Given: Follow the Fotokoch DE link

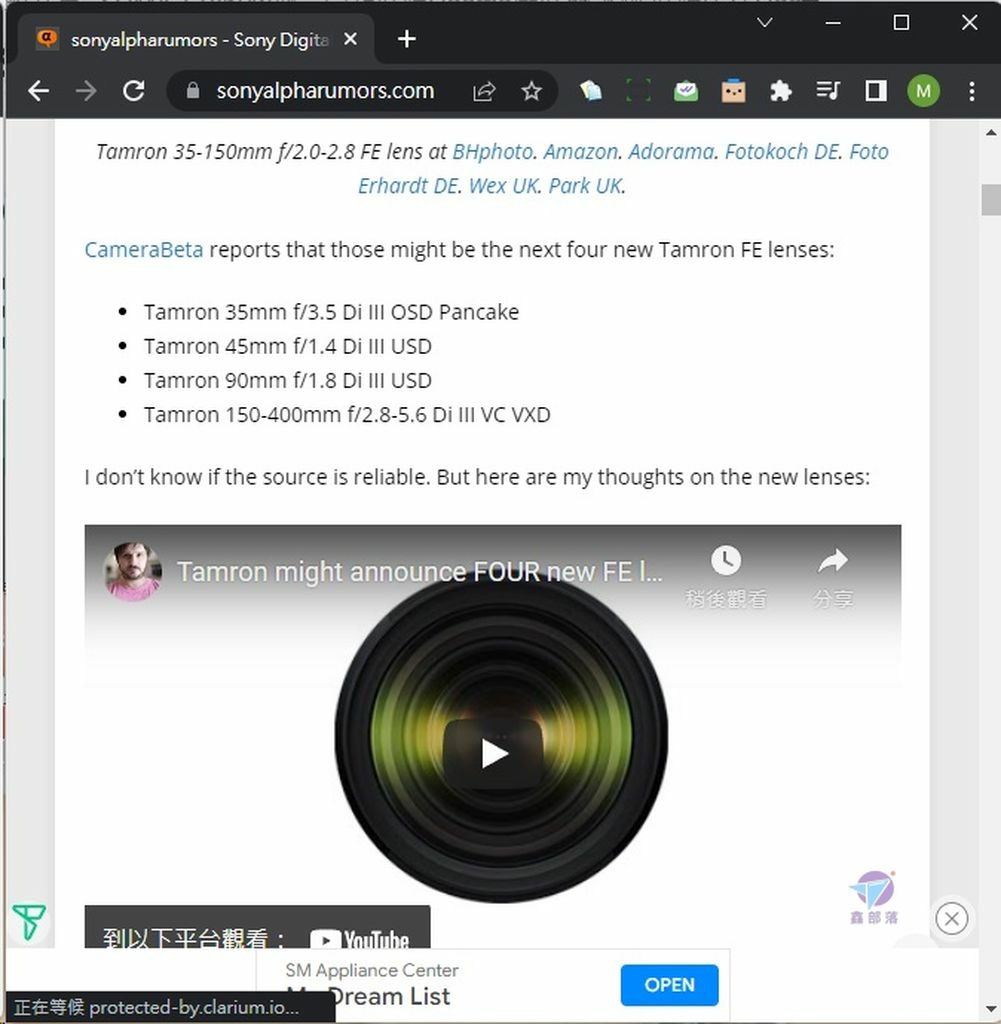Looking at the screenshot, I should pyautogui.click(x=782, y=152).
